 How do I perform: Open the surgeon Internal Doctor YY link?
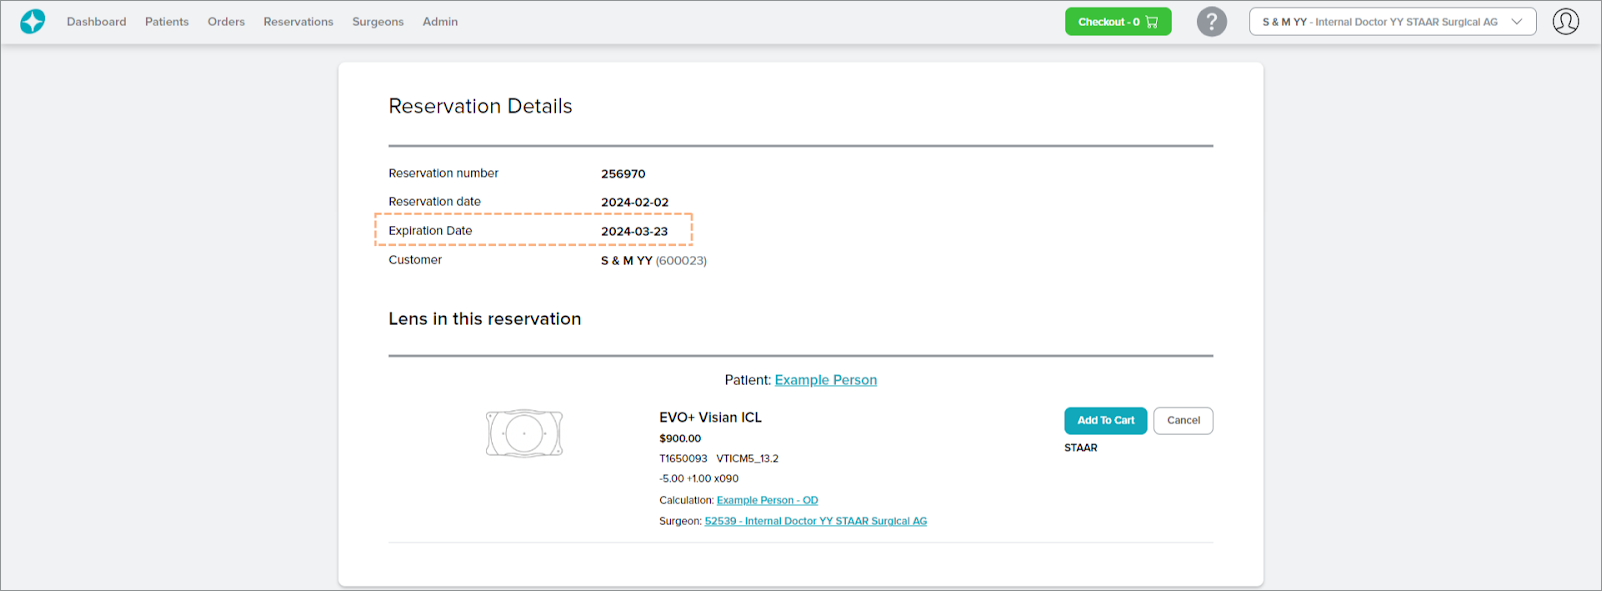click(x=815, y=521)
